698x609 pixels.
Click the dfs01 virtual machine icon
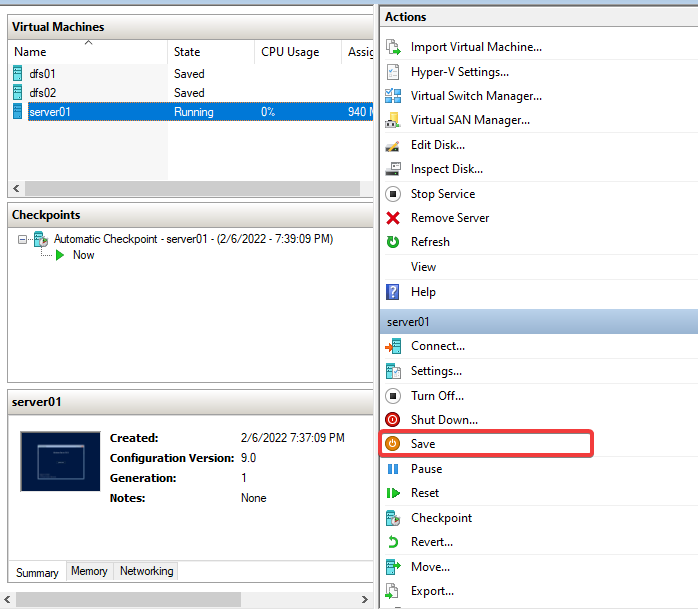pyautogui.click(x=18, y=73)
